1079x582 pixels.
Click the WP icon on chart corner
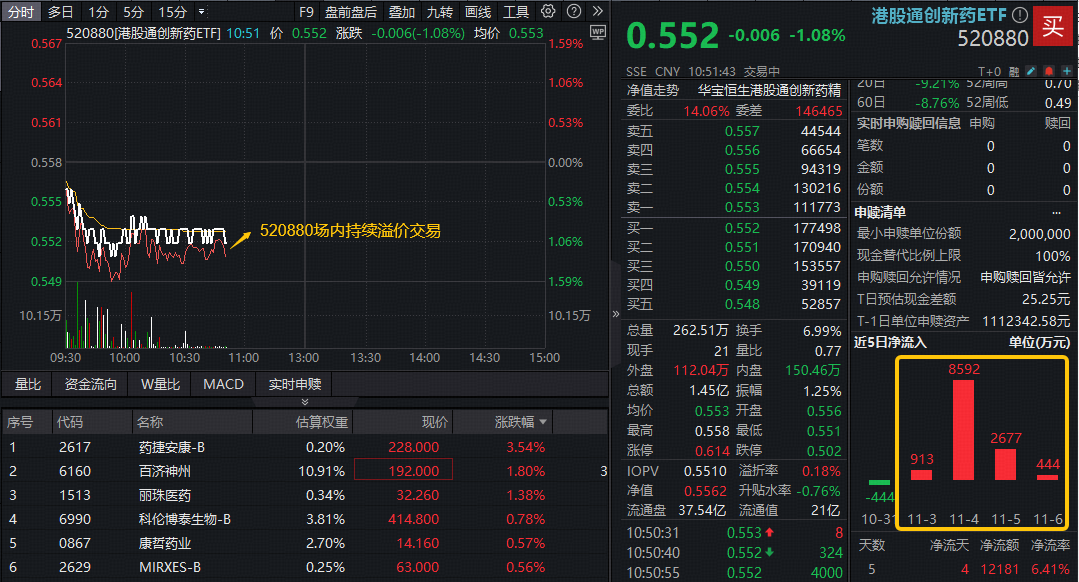tap(598, 33)
